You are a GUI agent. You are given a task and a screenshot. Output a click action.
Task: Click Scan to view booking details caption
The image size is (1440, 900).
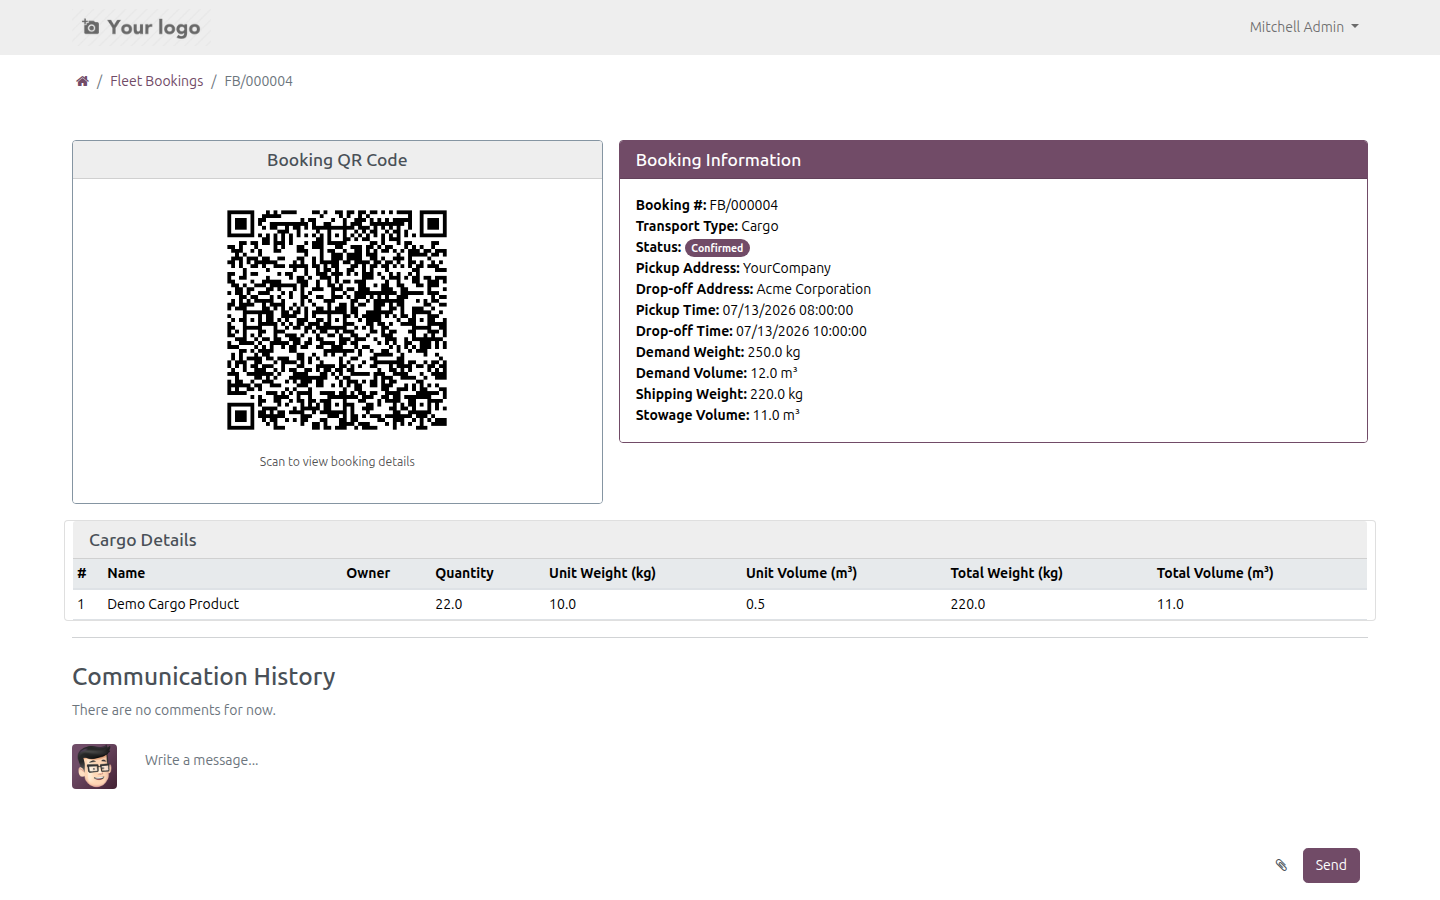tap(337, 462)
